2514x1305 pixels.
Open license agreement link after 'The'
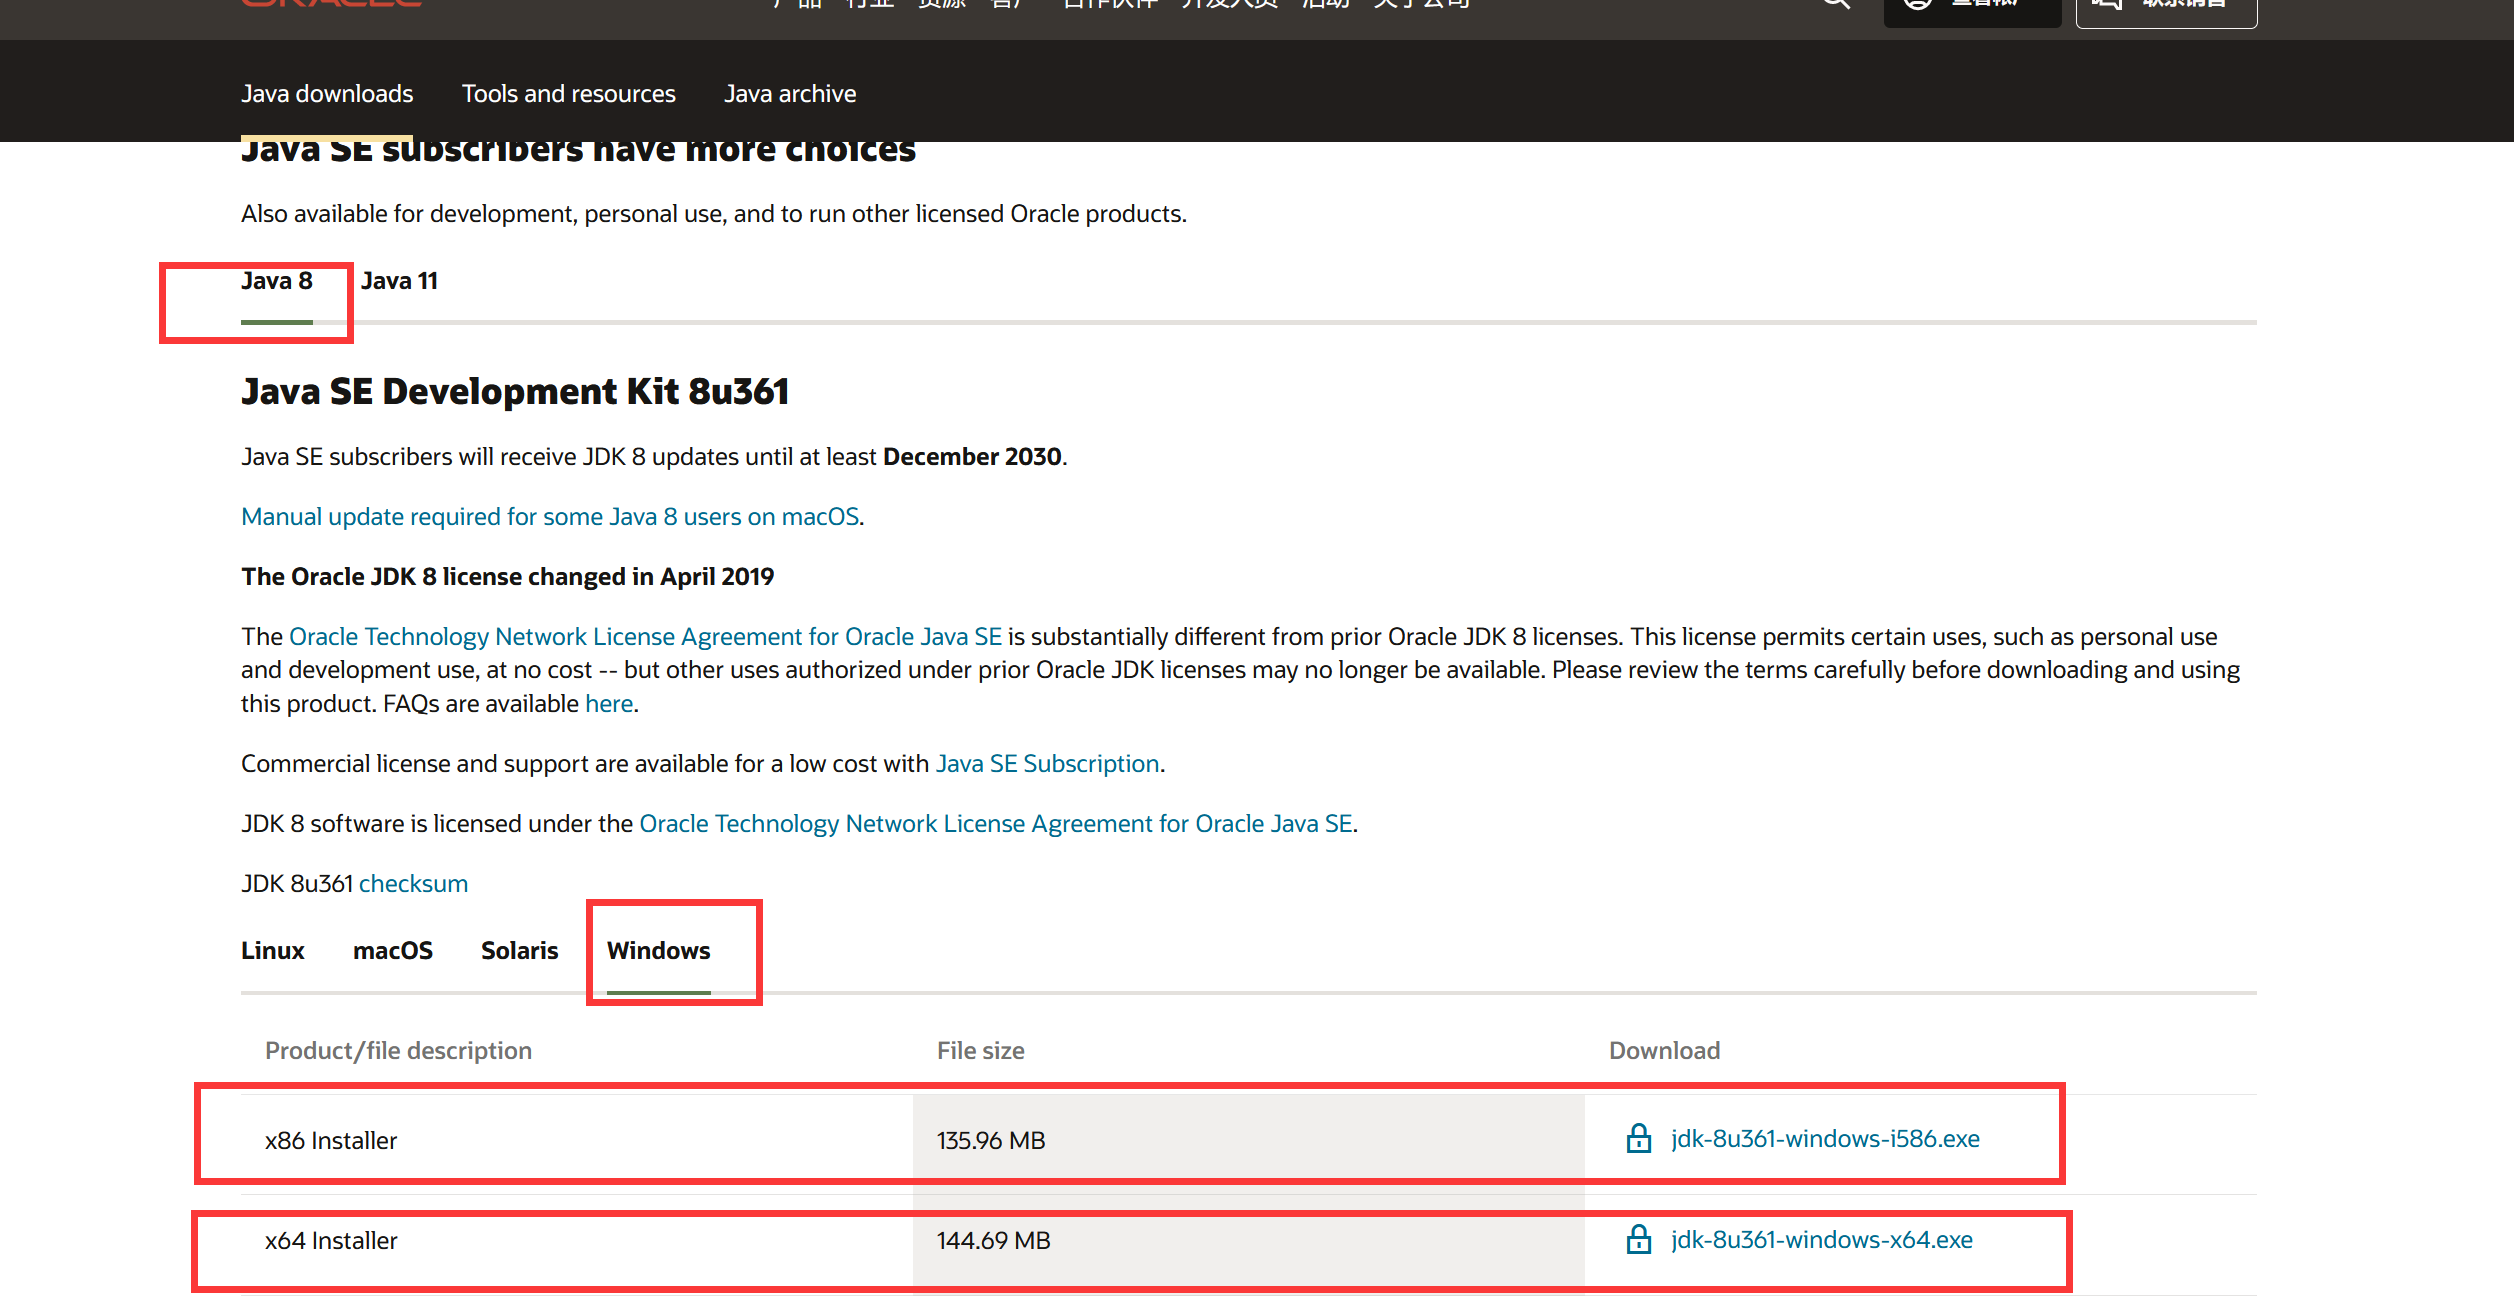point(645,637)
